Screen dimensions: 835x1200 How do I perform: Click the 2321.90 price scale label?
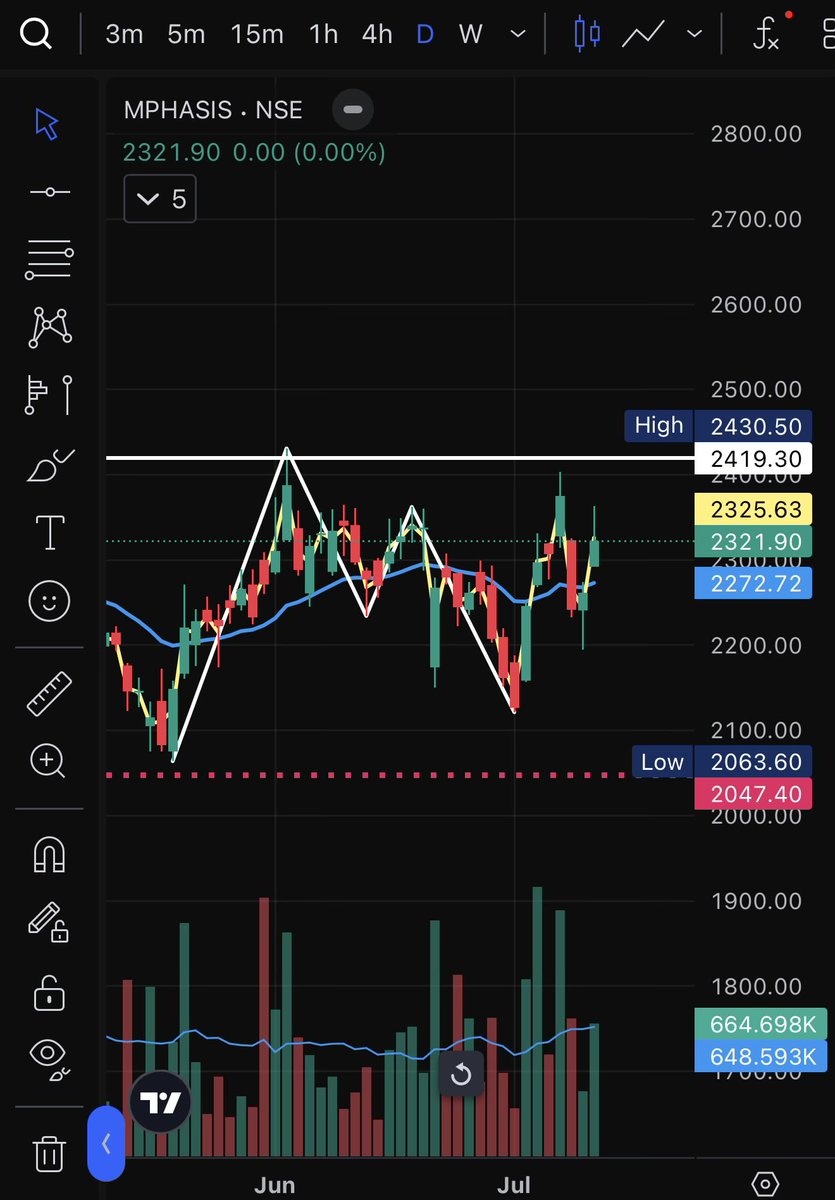pos(755,542)
